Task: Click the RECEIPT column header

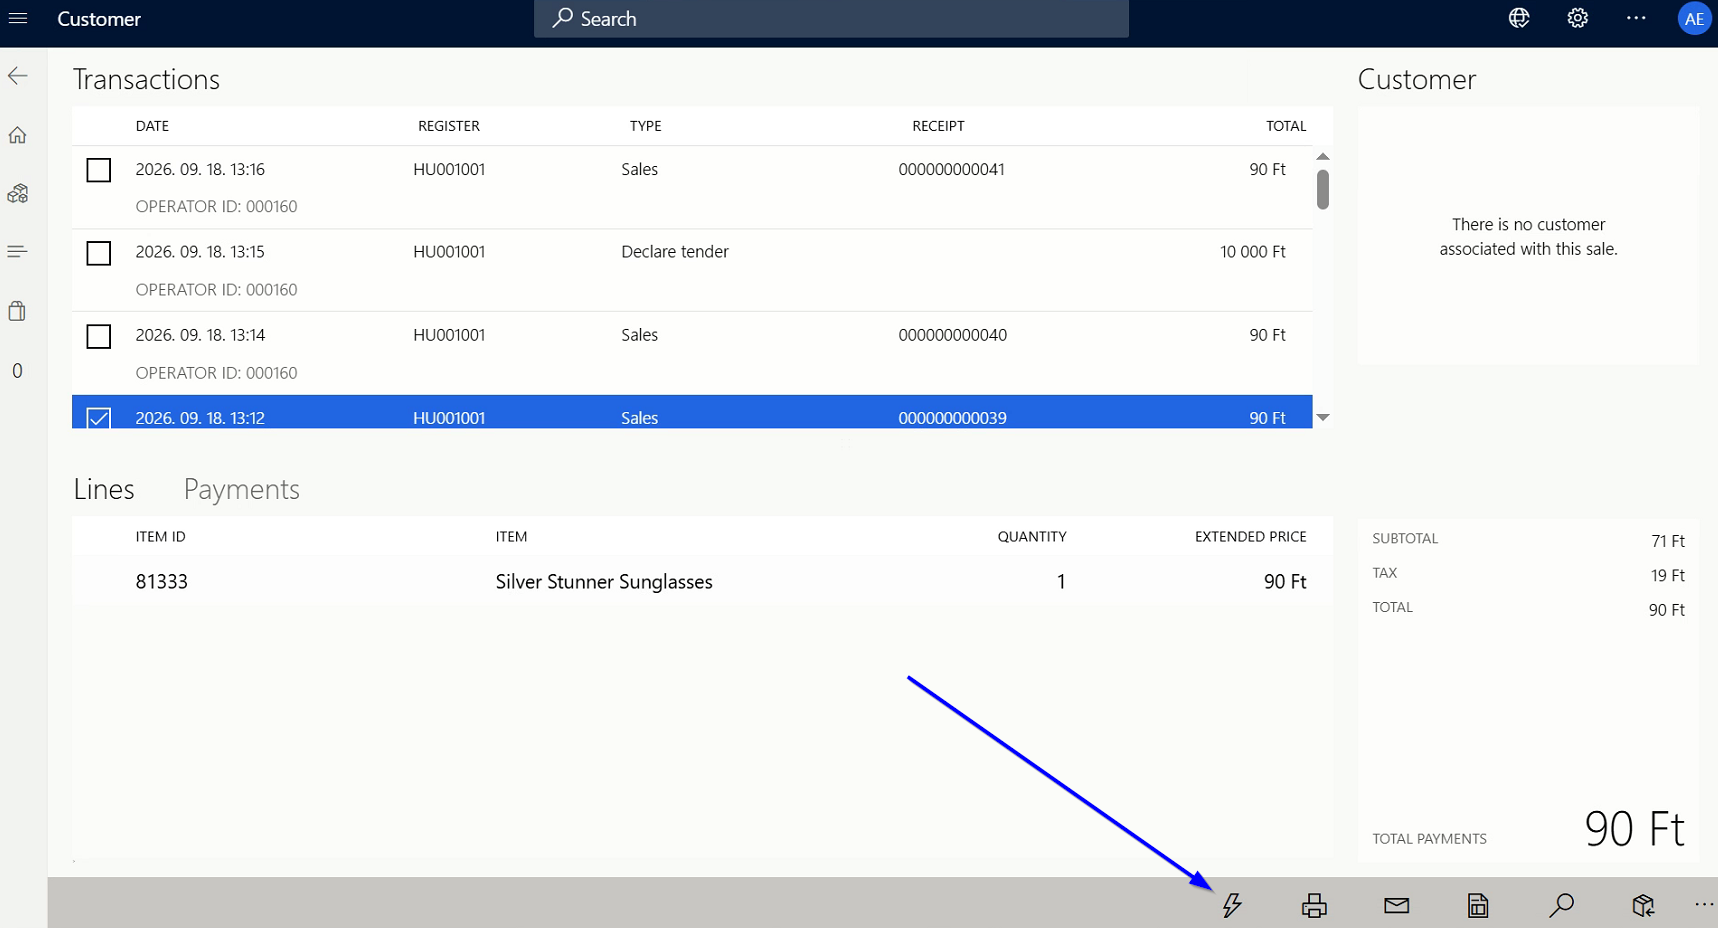Action: coord(938,126)
